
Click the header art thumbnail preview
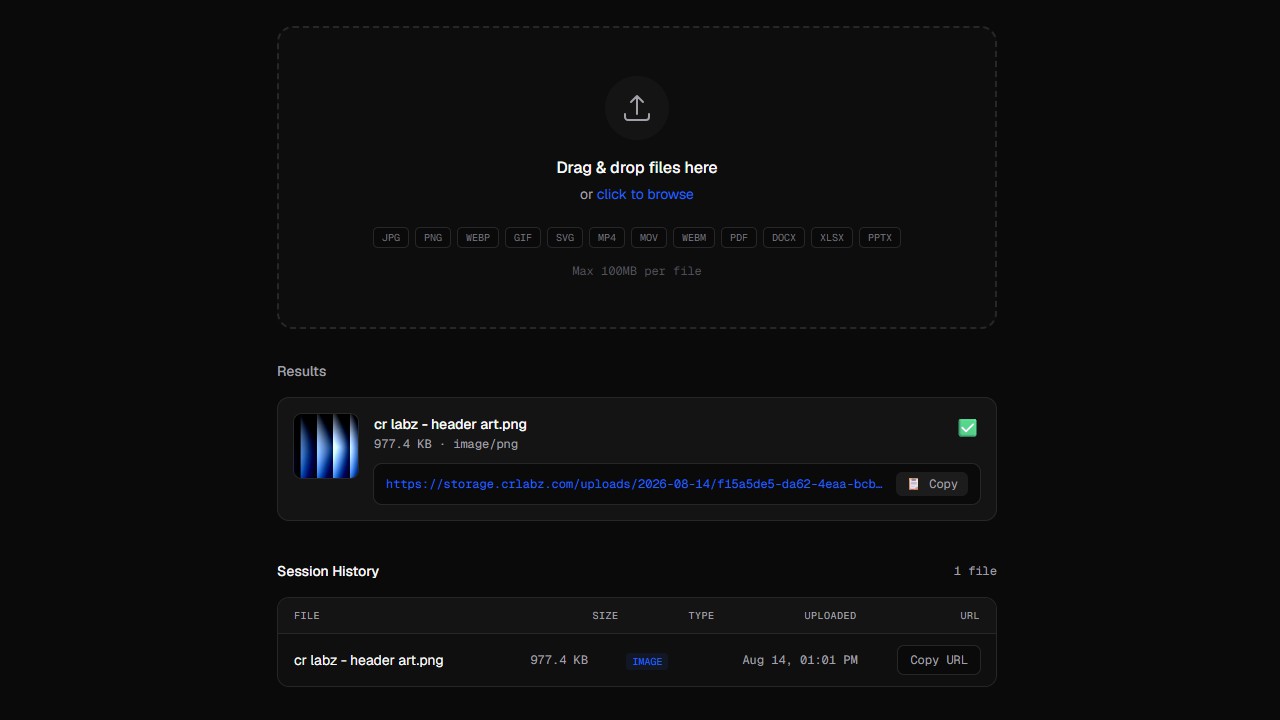326,446
